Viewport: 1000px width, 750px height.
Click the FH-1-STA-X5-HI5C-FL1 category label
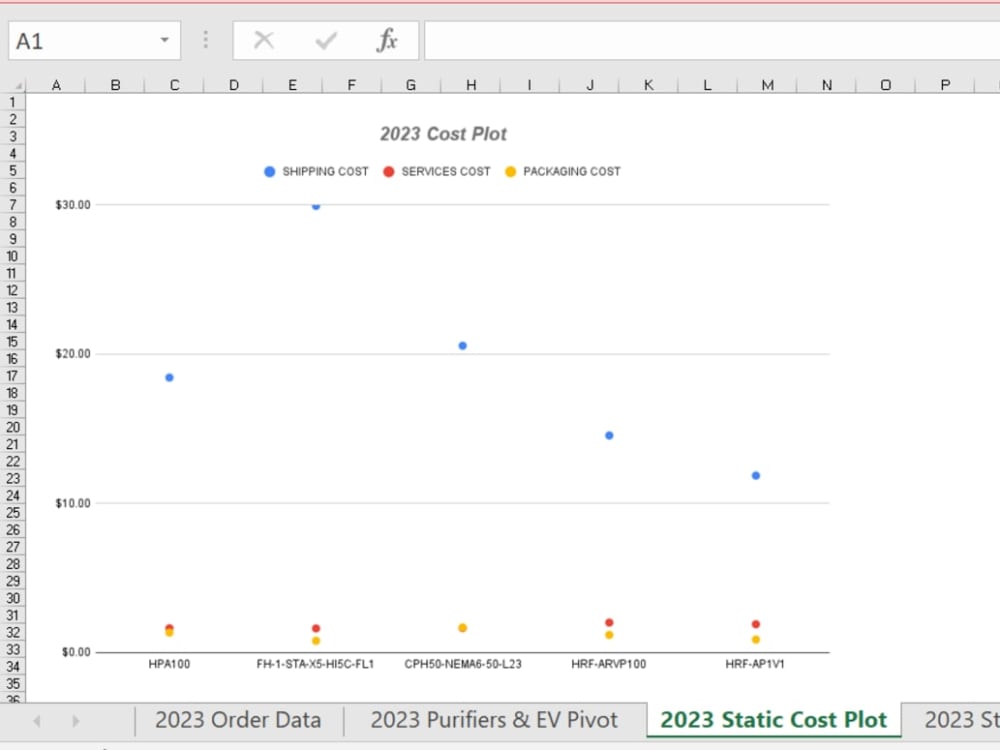click(x=315, y=664)
